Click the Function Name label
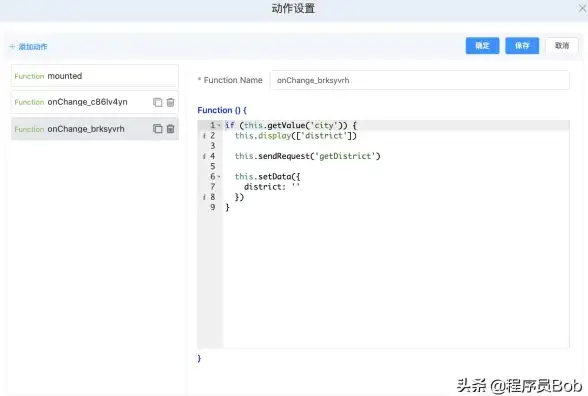The image size is (588, 396). click(232, 80)
